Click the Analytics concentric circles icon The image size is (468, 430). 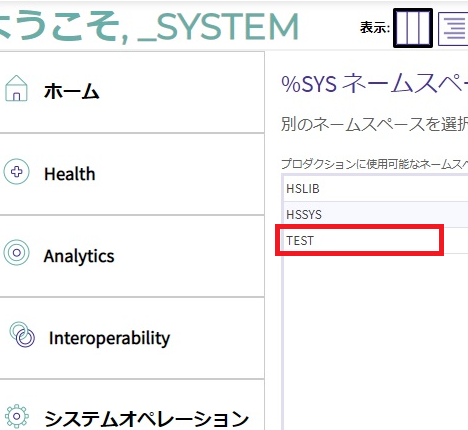(x=16, y=253)
